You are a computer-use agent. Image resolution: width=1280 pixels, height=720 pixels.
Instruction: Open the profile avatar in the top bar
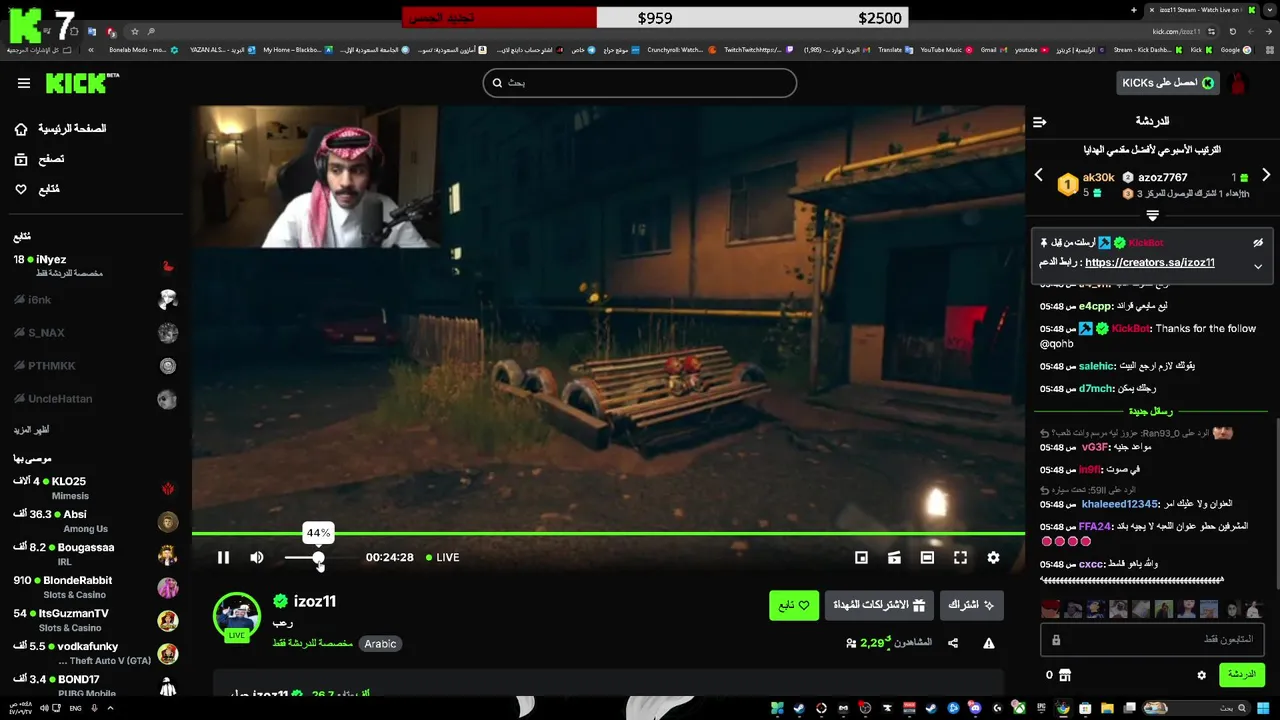tap(1239, 83)
